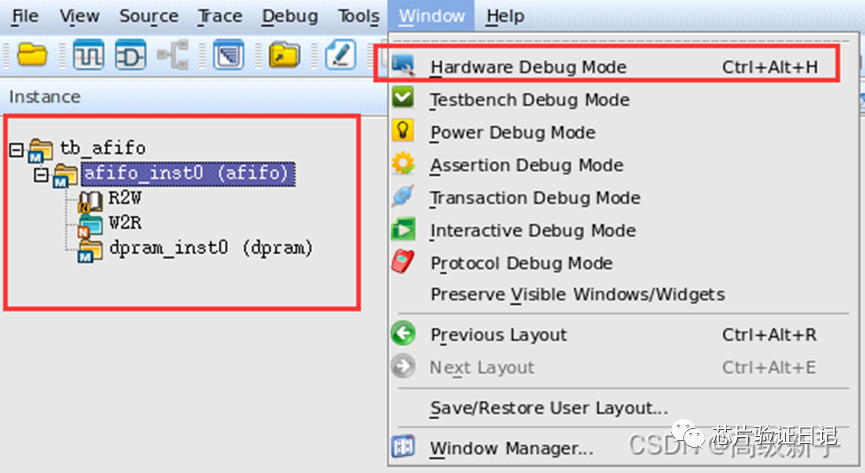Open new schematic window toolbar icon

pos(131,55)
